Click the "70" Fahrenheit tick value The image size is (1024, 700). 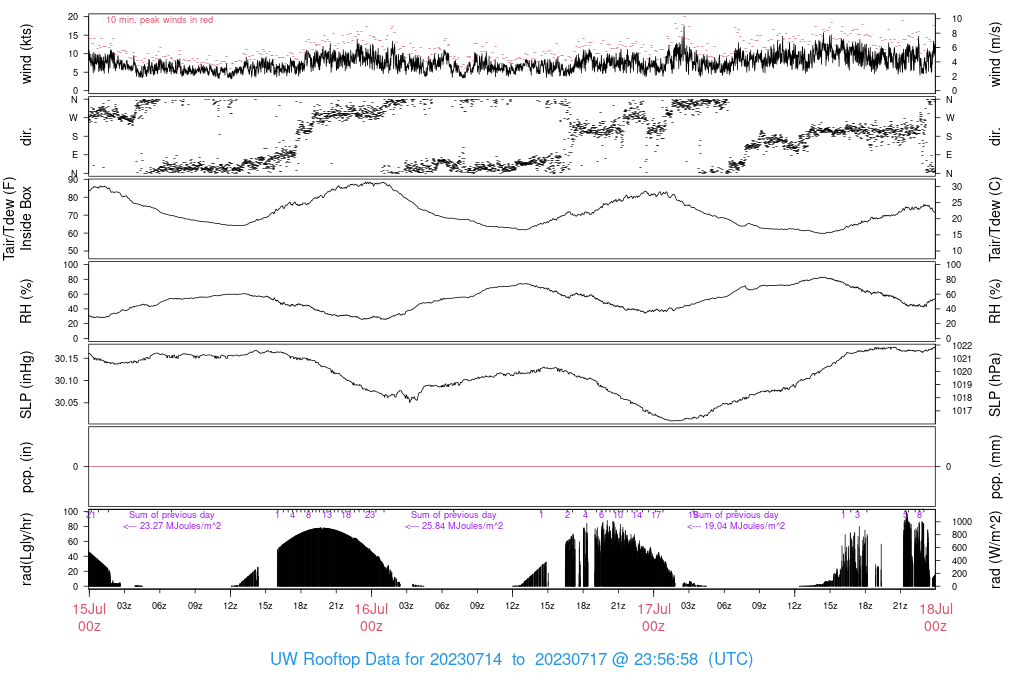73,215
